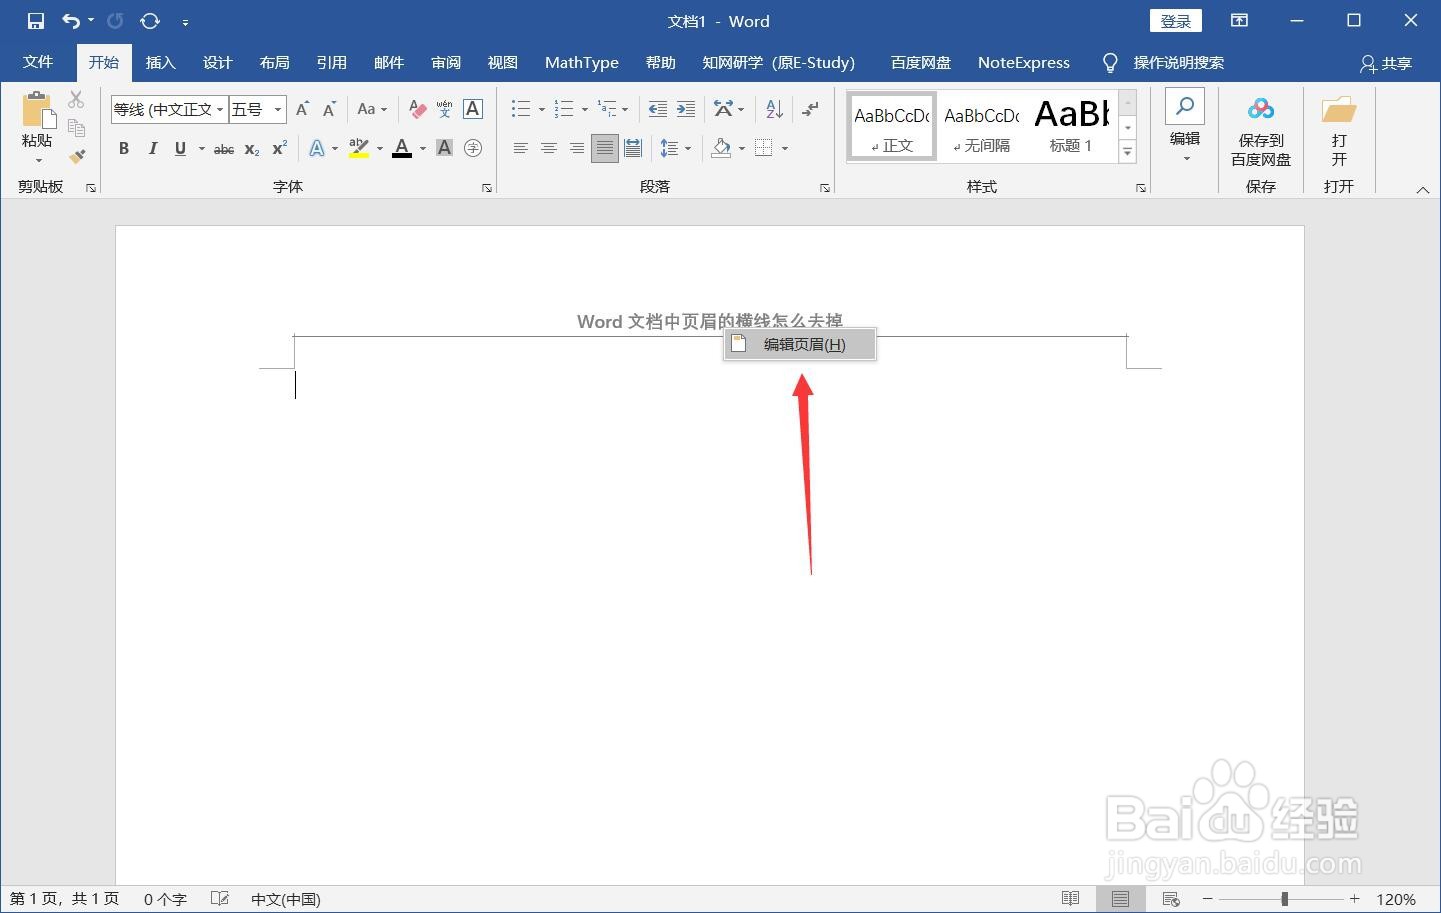Toggle superscript formatting
The height and width of the screenshot is (913, 1441).
(280, 148)
